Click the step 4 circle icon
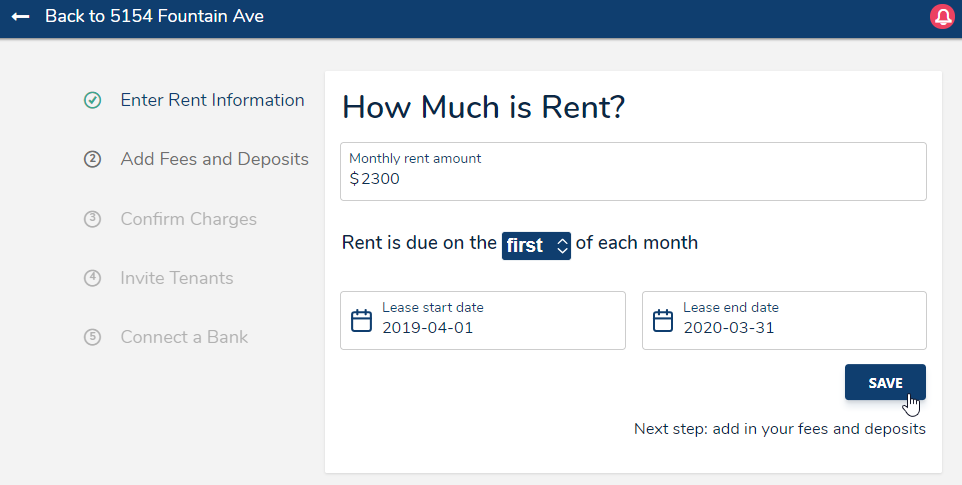The image size is (962, 485). coord(92,278)
